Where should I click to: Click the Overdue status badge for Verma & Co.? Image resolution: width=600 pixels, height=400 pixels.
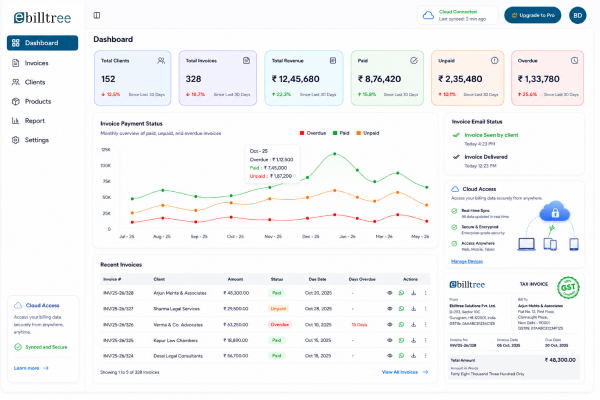click(x=280, y=325)
